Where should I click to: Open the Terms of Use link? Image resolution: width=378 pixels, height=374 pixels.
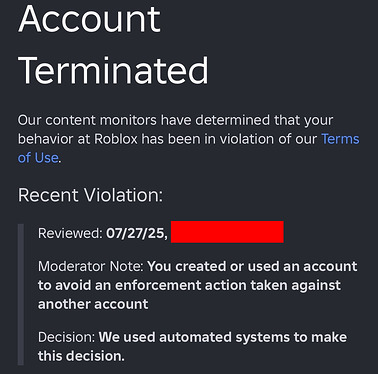[x=340, y=139]
